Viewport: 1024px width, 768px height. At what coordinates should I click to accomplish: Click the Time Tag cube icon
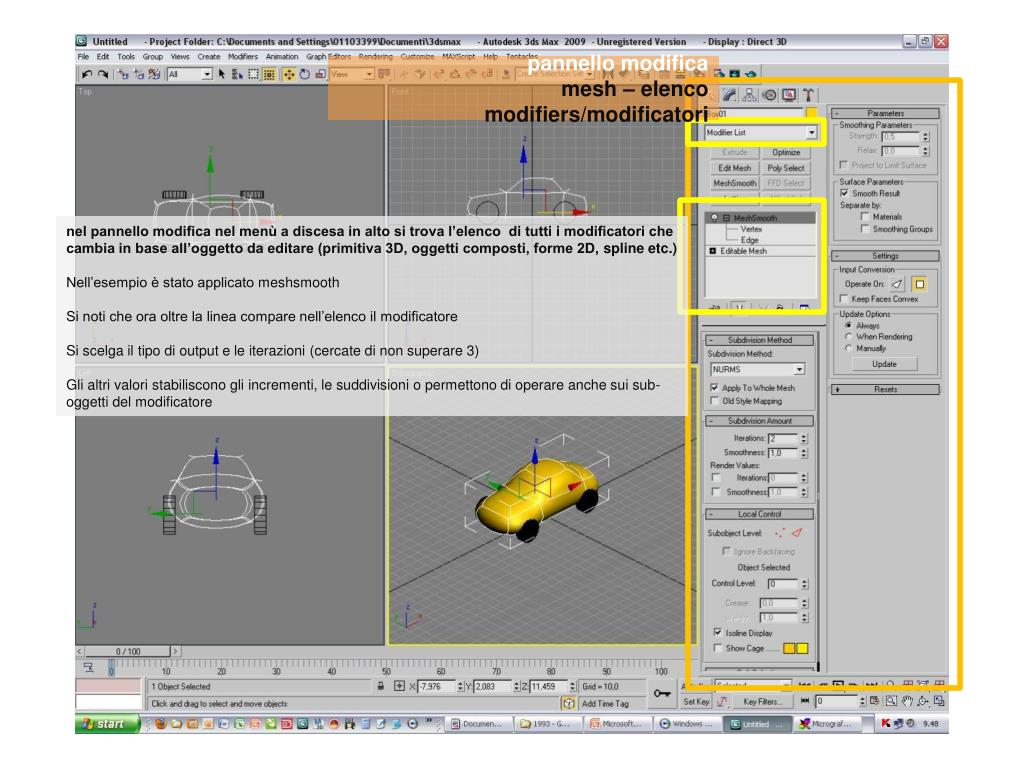[569, 703]
